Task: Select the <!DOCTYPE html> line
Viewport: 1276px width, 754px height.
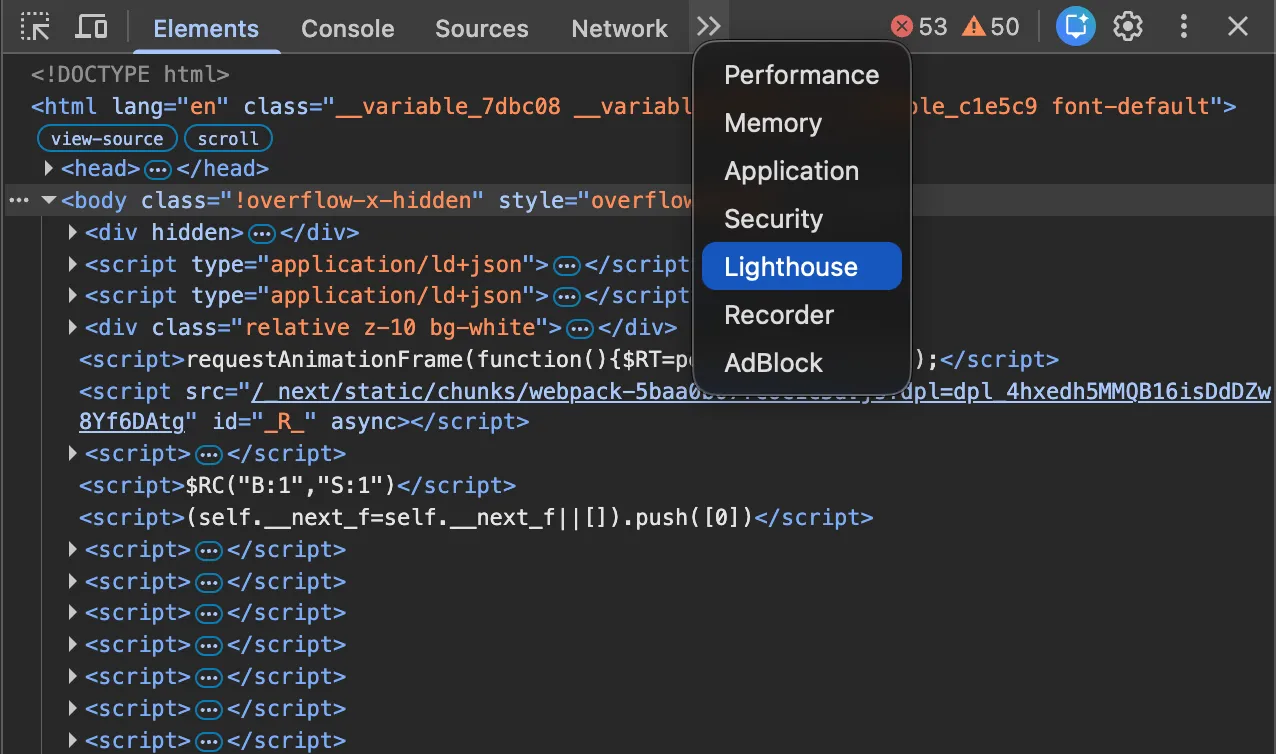Action: pos(130,74)
